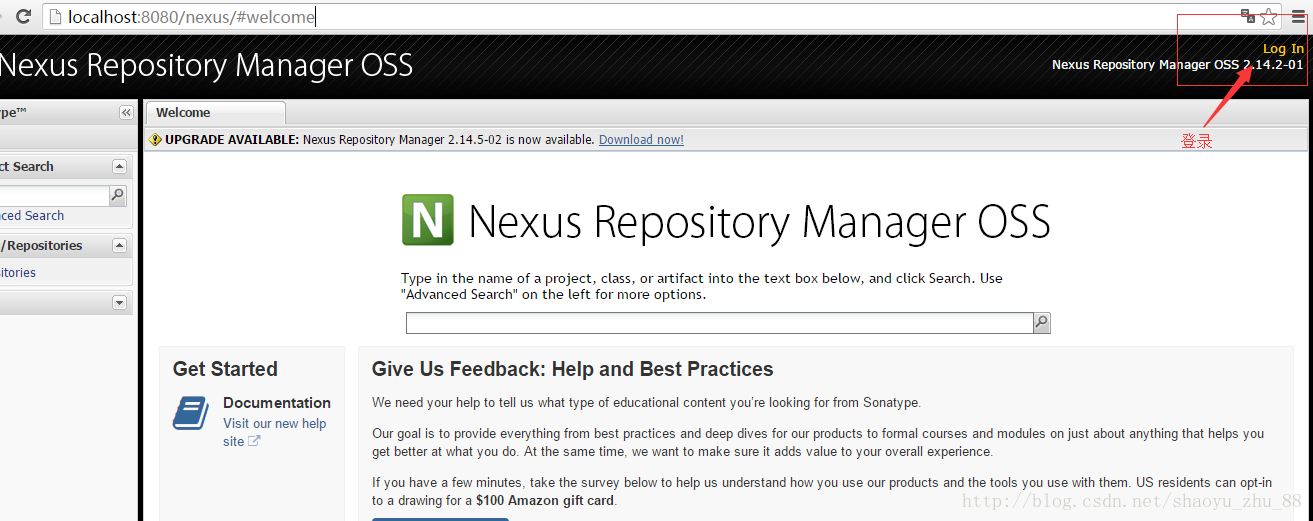Click the translate page icon in address bar
Screen dimensions: 1313x521
click(x=1248, y=16)
